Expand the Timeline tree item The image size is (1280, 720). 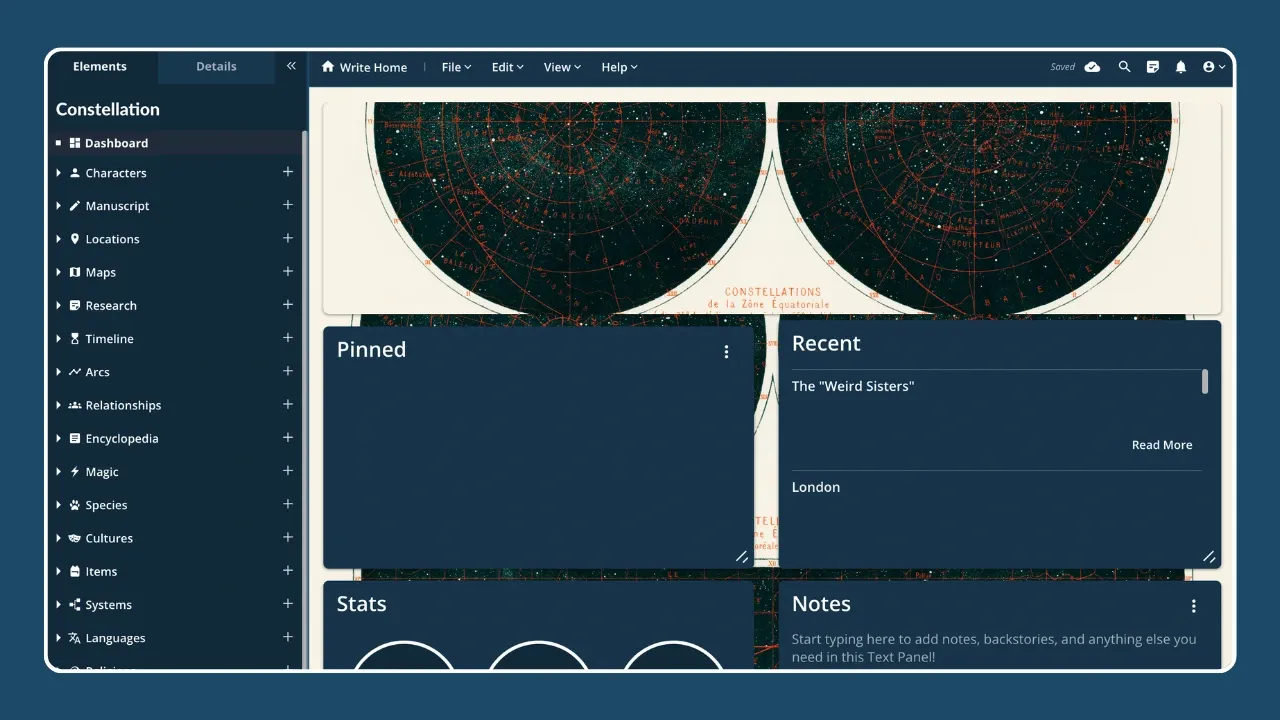click(59, 338)
